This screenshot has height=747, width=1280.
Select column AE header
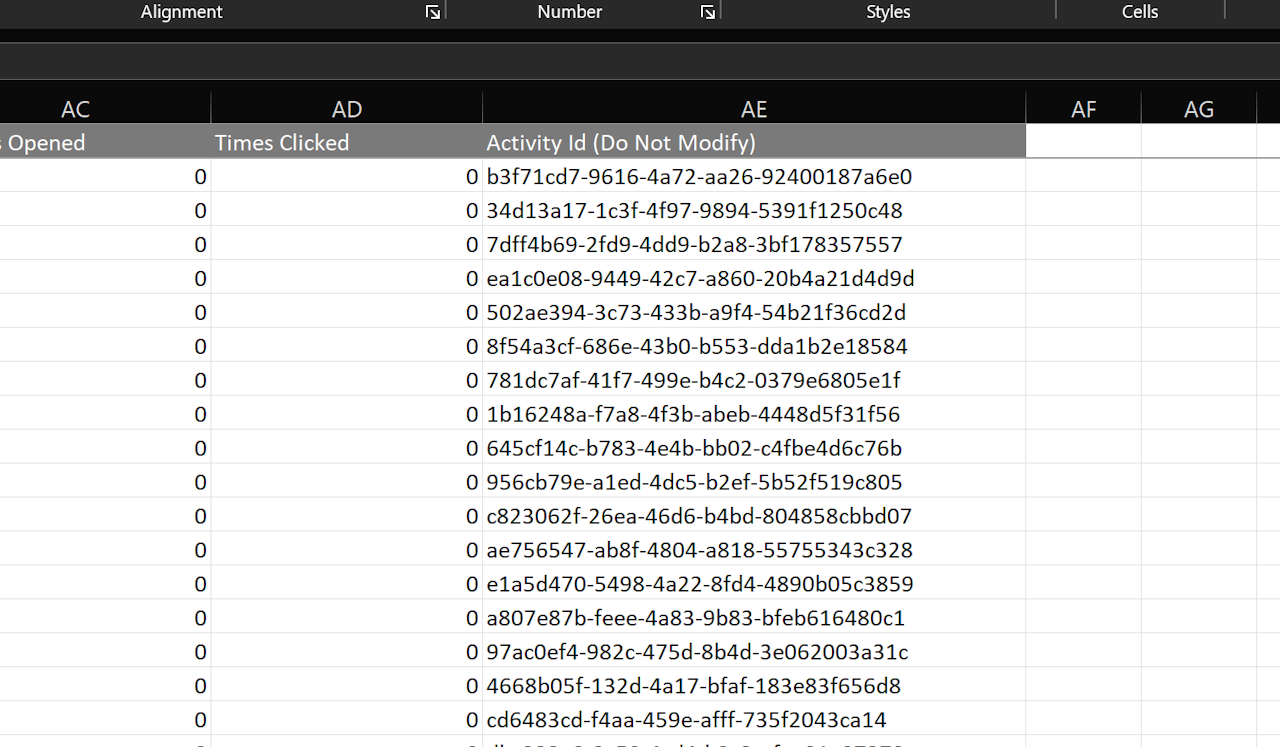(753, 108)
